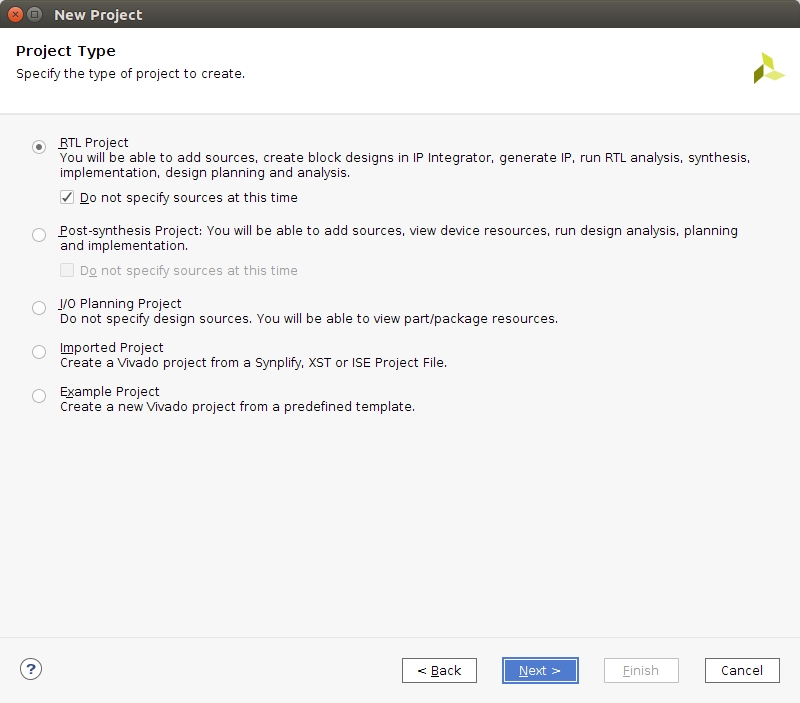
Task: Close the New Project dialog window
Action: (x=16, y=15)
